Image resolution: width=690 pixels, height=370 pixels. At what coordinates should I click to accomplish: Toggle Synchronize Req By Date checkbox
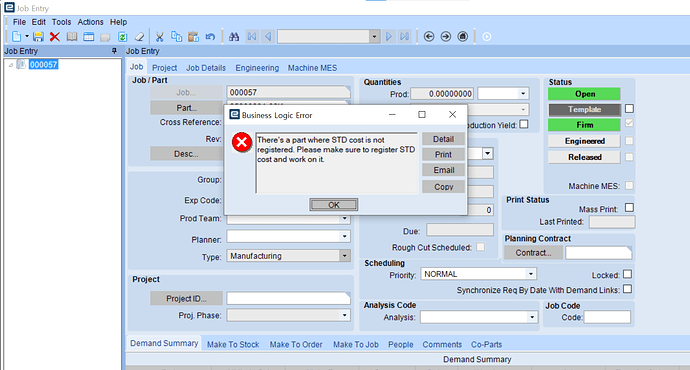[628, 289]
